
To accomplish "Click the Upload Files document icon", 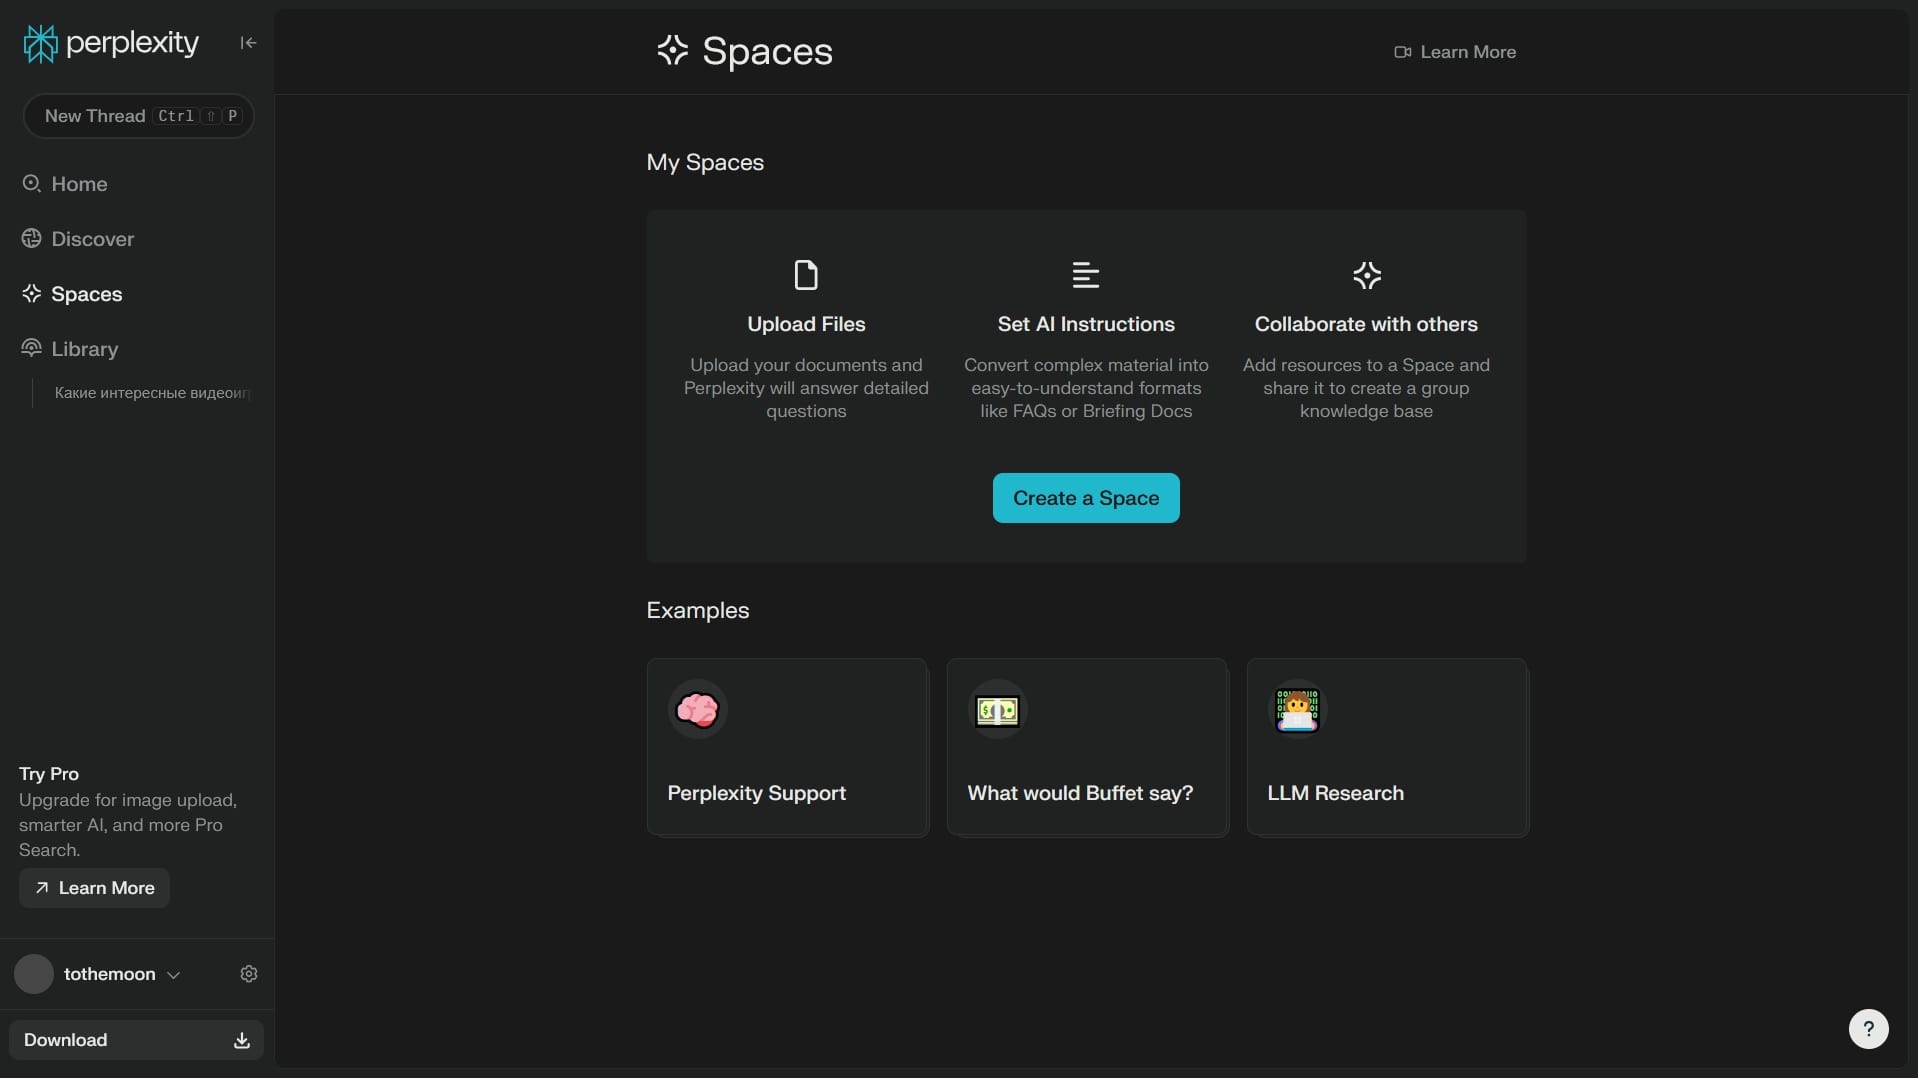I will (806, 275).
